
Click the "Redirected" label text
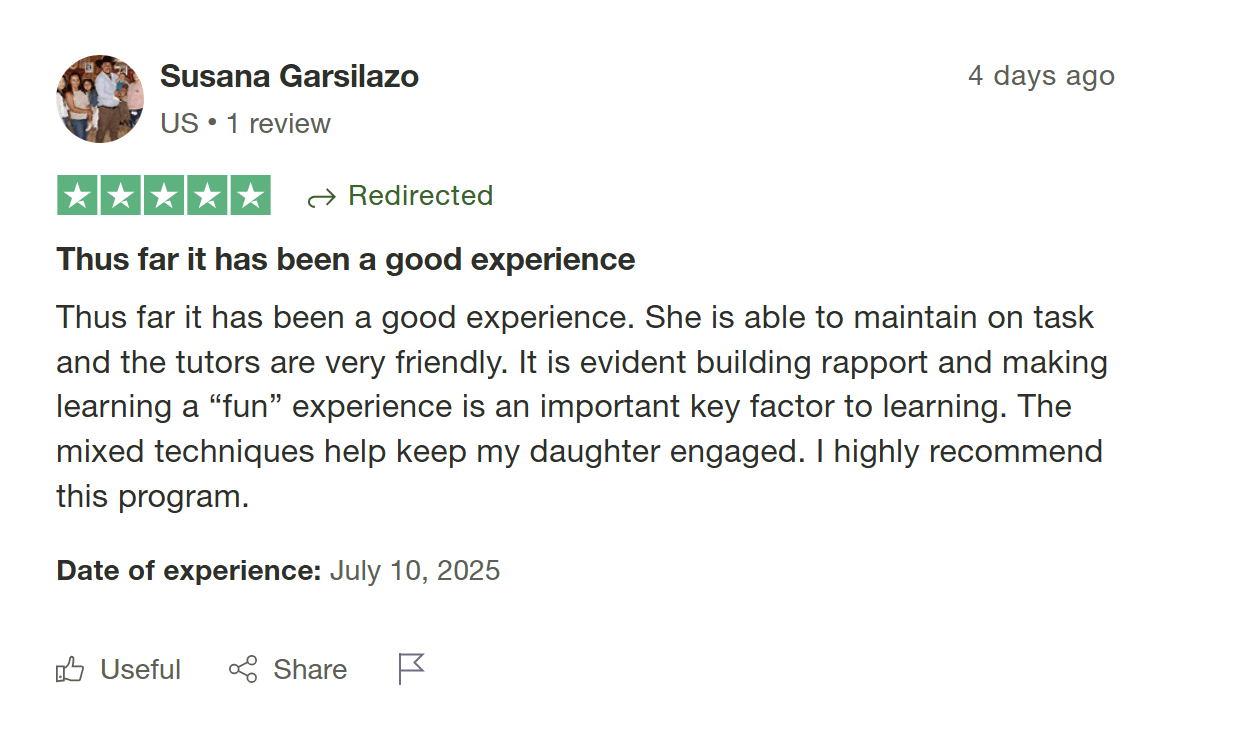click(420, 195)
